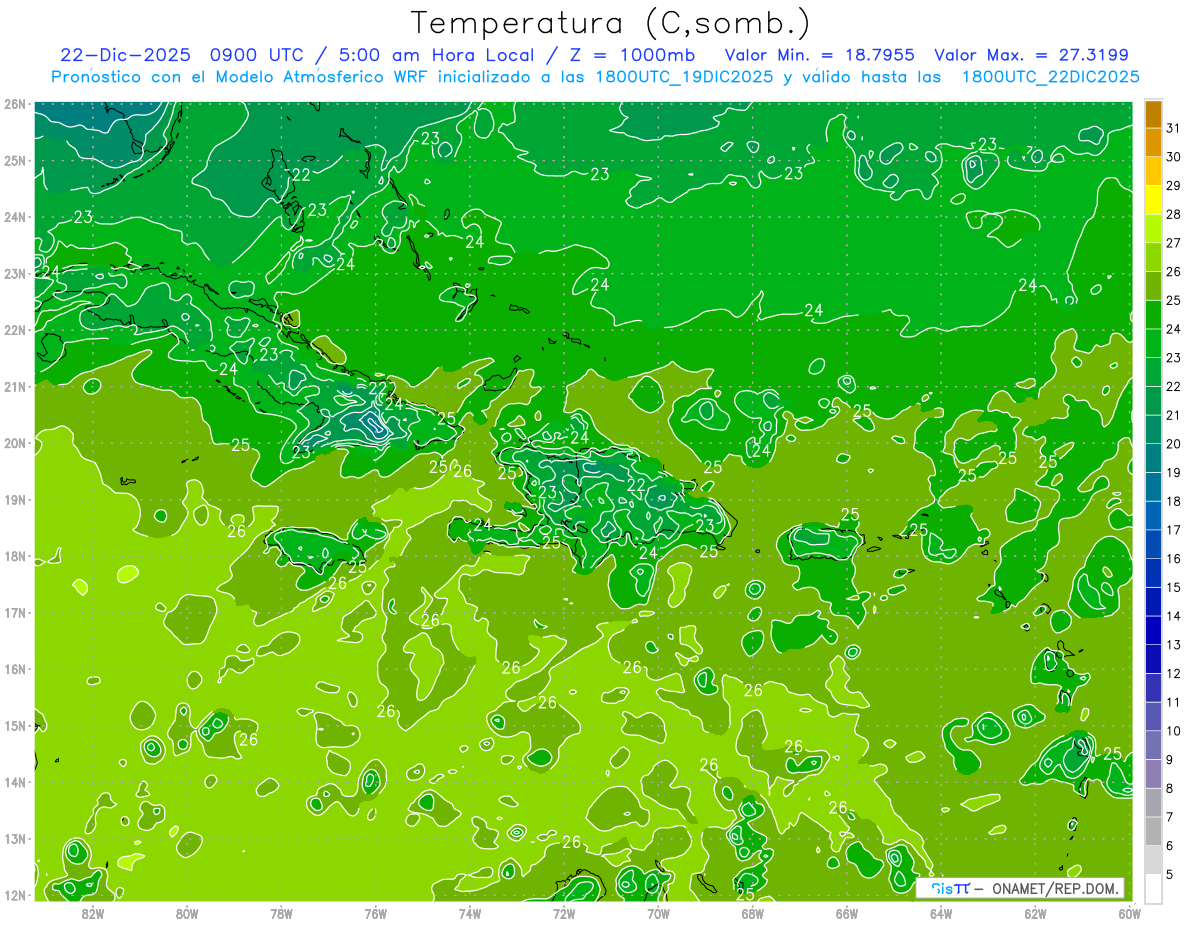Screen dimensions: 1200x927
Task: Click latitude axis label "12N"
Action: (x=14, y=895)
